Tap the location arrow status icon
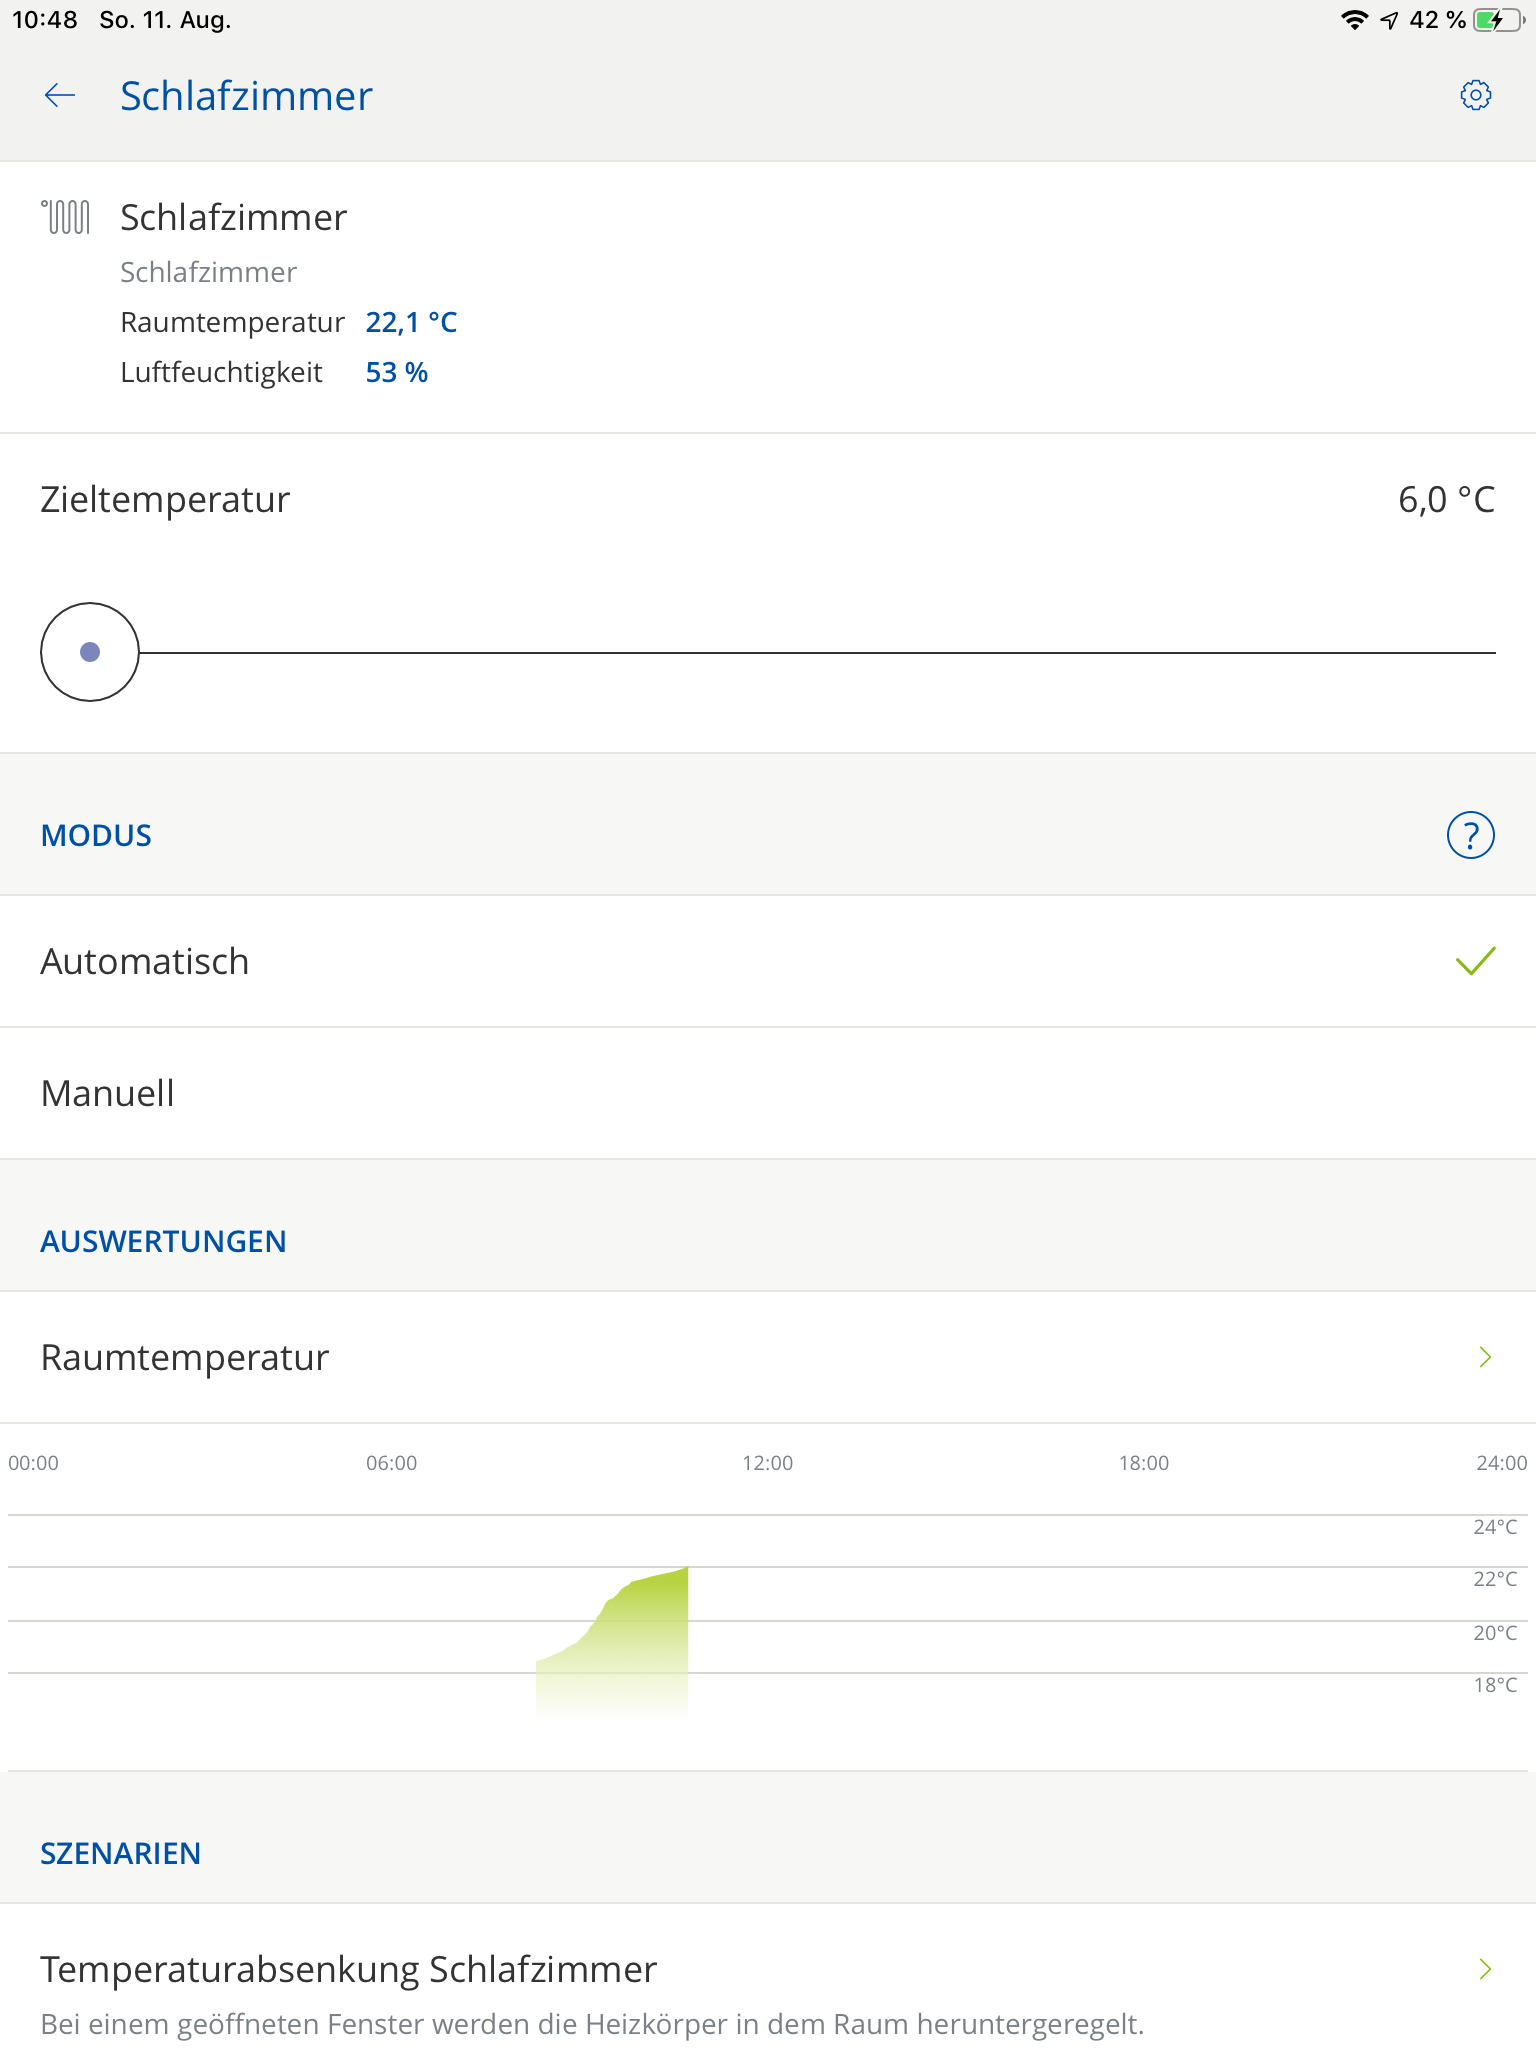Viewport: 1536px width, 2048px height. pyautogui.click(x=1389, y=20)
